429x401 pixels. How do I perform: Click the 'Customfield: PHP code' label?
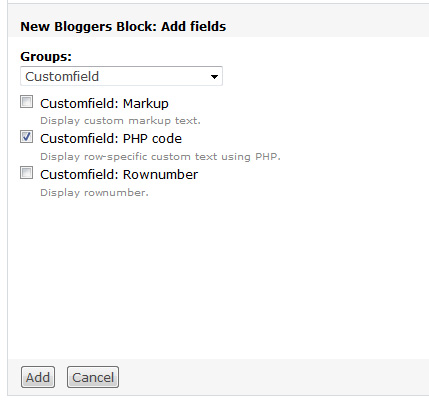click(111, 139)
